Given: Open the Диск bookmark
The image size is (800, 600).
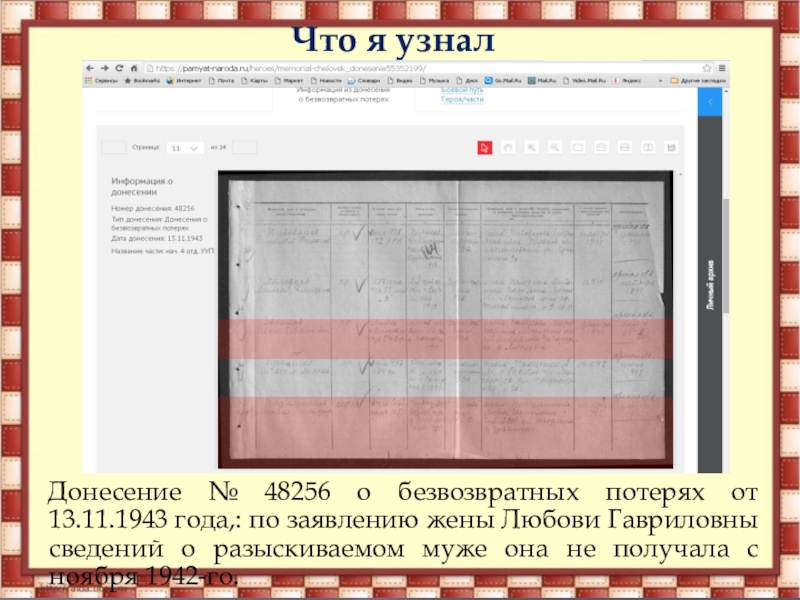Looking at the screenshot, I should click(x=467, y=81).
